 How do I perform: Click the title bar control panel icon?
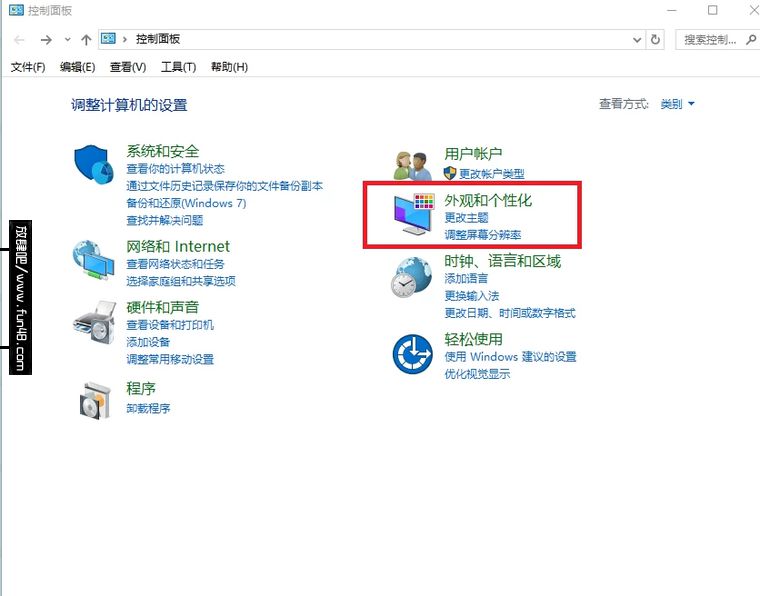tap(16, 10)
